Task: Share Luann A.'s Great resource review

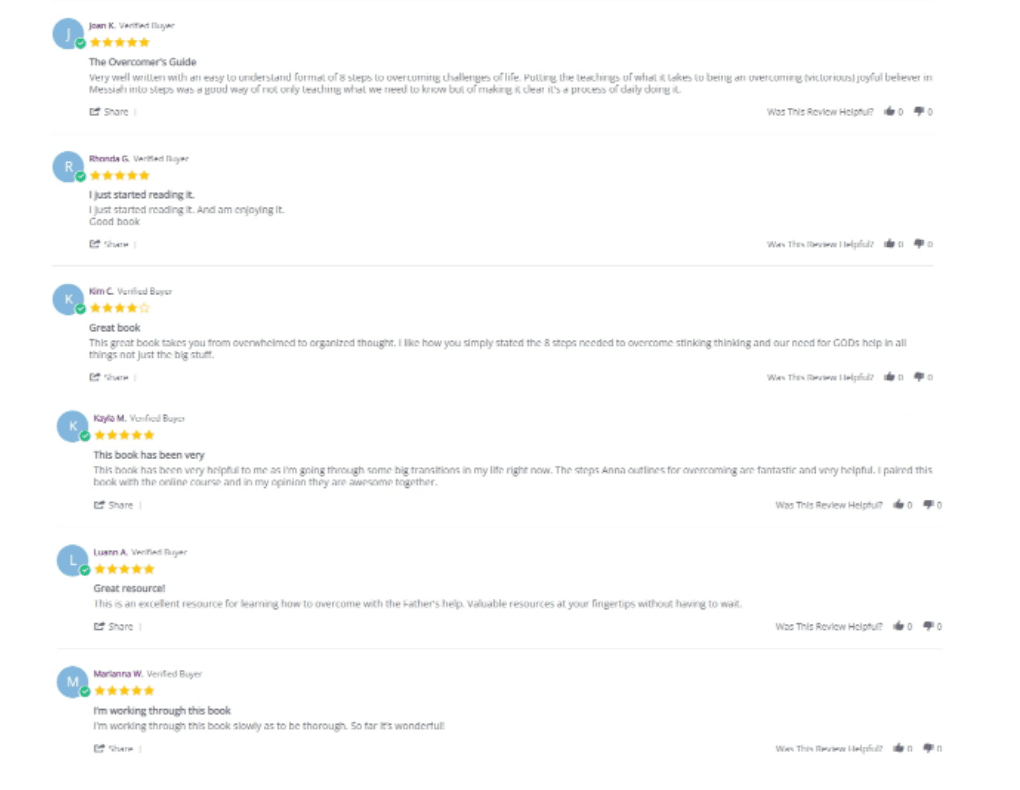Action: tap(114, 627)
